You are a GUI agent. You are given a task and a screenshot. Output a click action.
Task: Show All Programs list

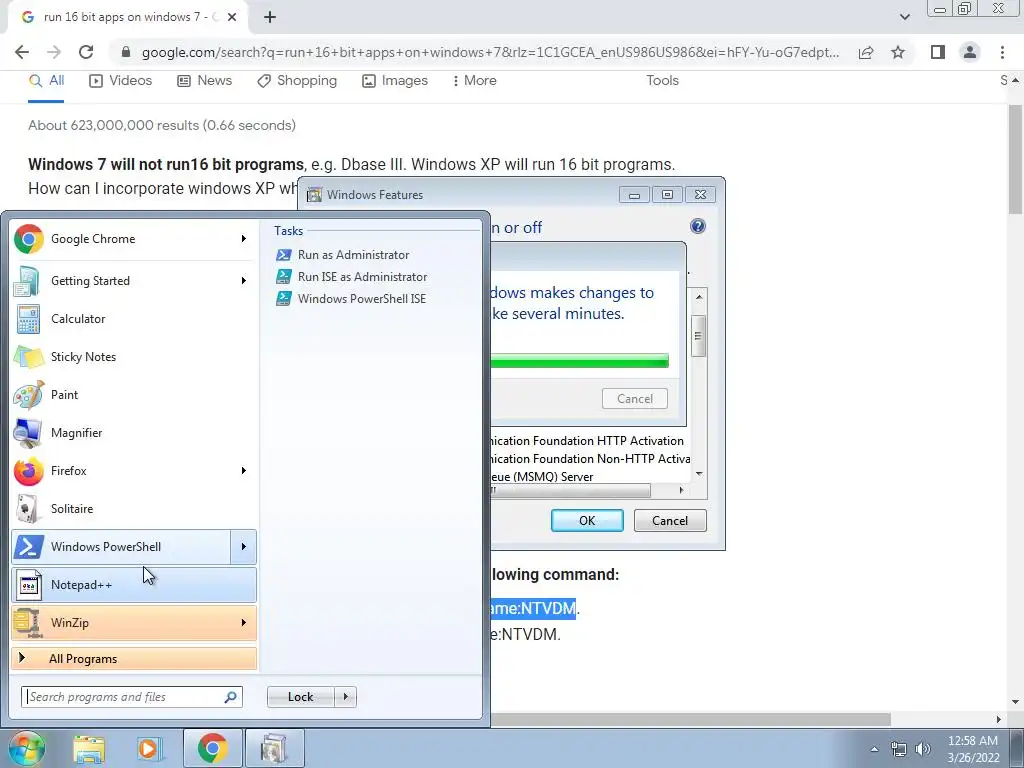click(x=134, y=659)
